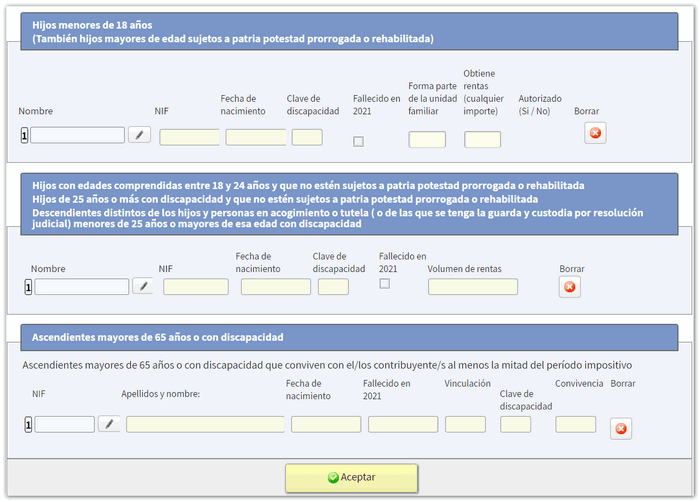
Task: Click Forma parte de la unidad familiar field
Action: [427, 140]
